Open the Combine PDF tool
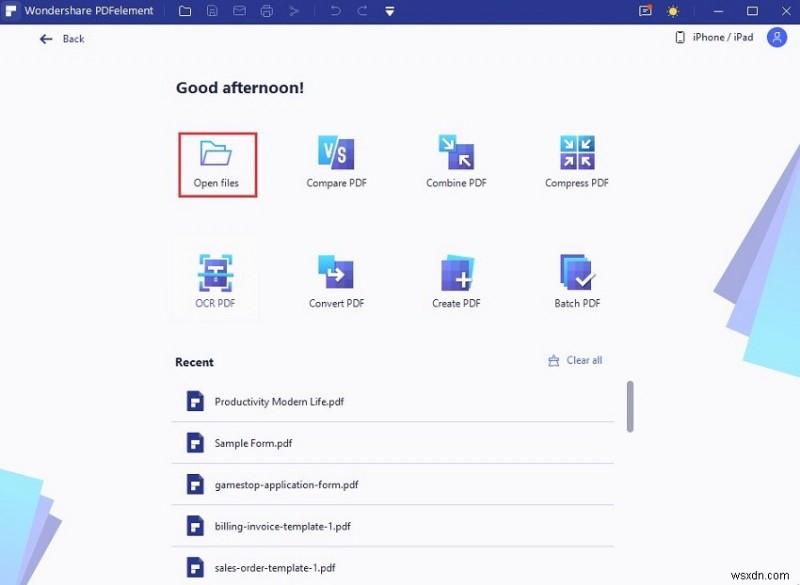The height and width of the screenshot is (585, 800). click(455, 160)
